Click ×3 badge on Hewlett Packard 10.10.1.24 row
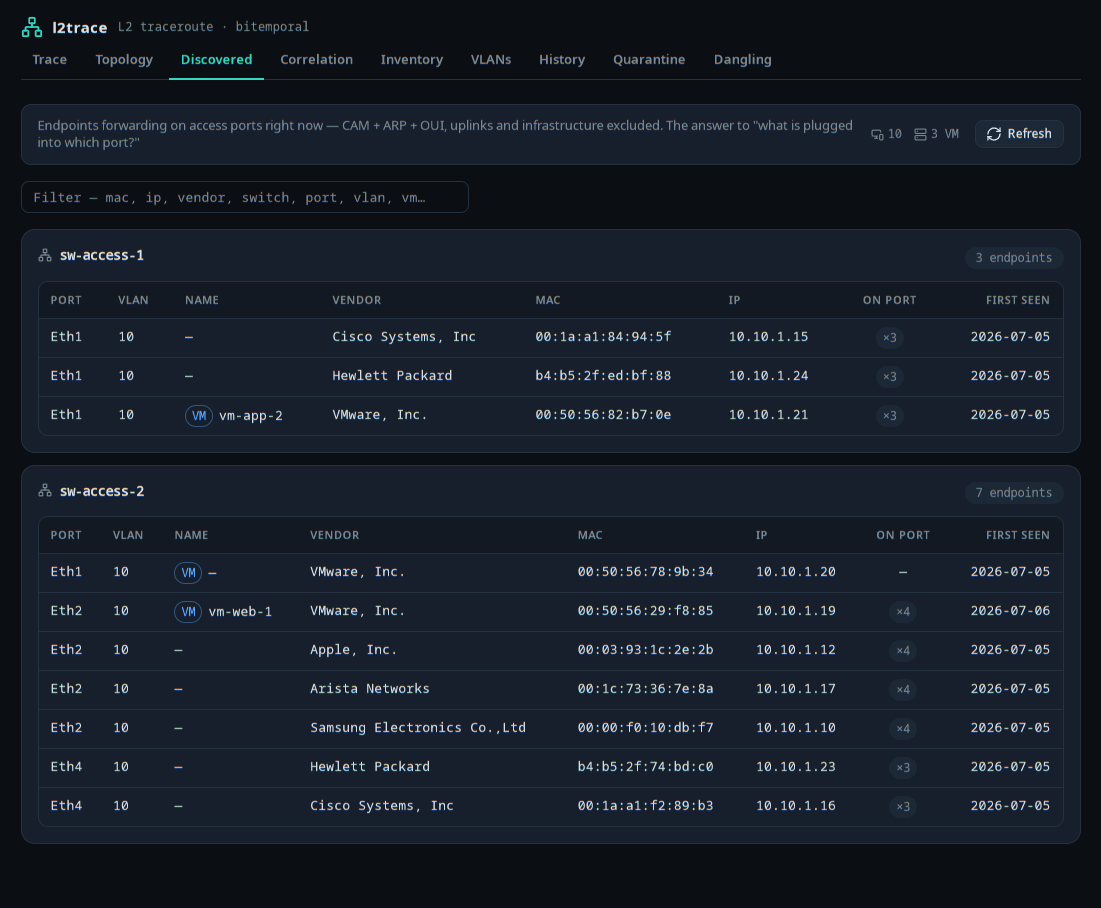1101x908 pixels. coord(890,376)
